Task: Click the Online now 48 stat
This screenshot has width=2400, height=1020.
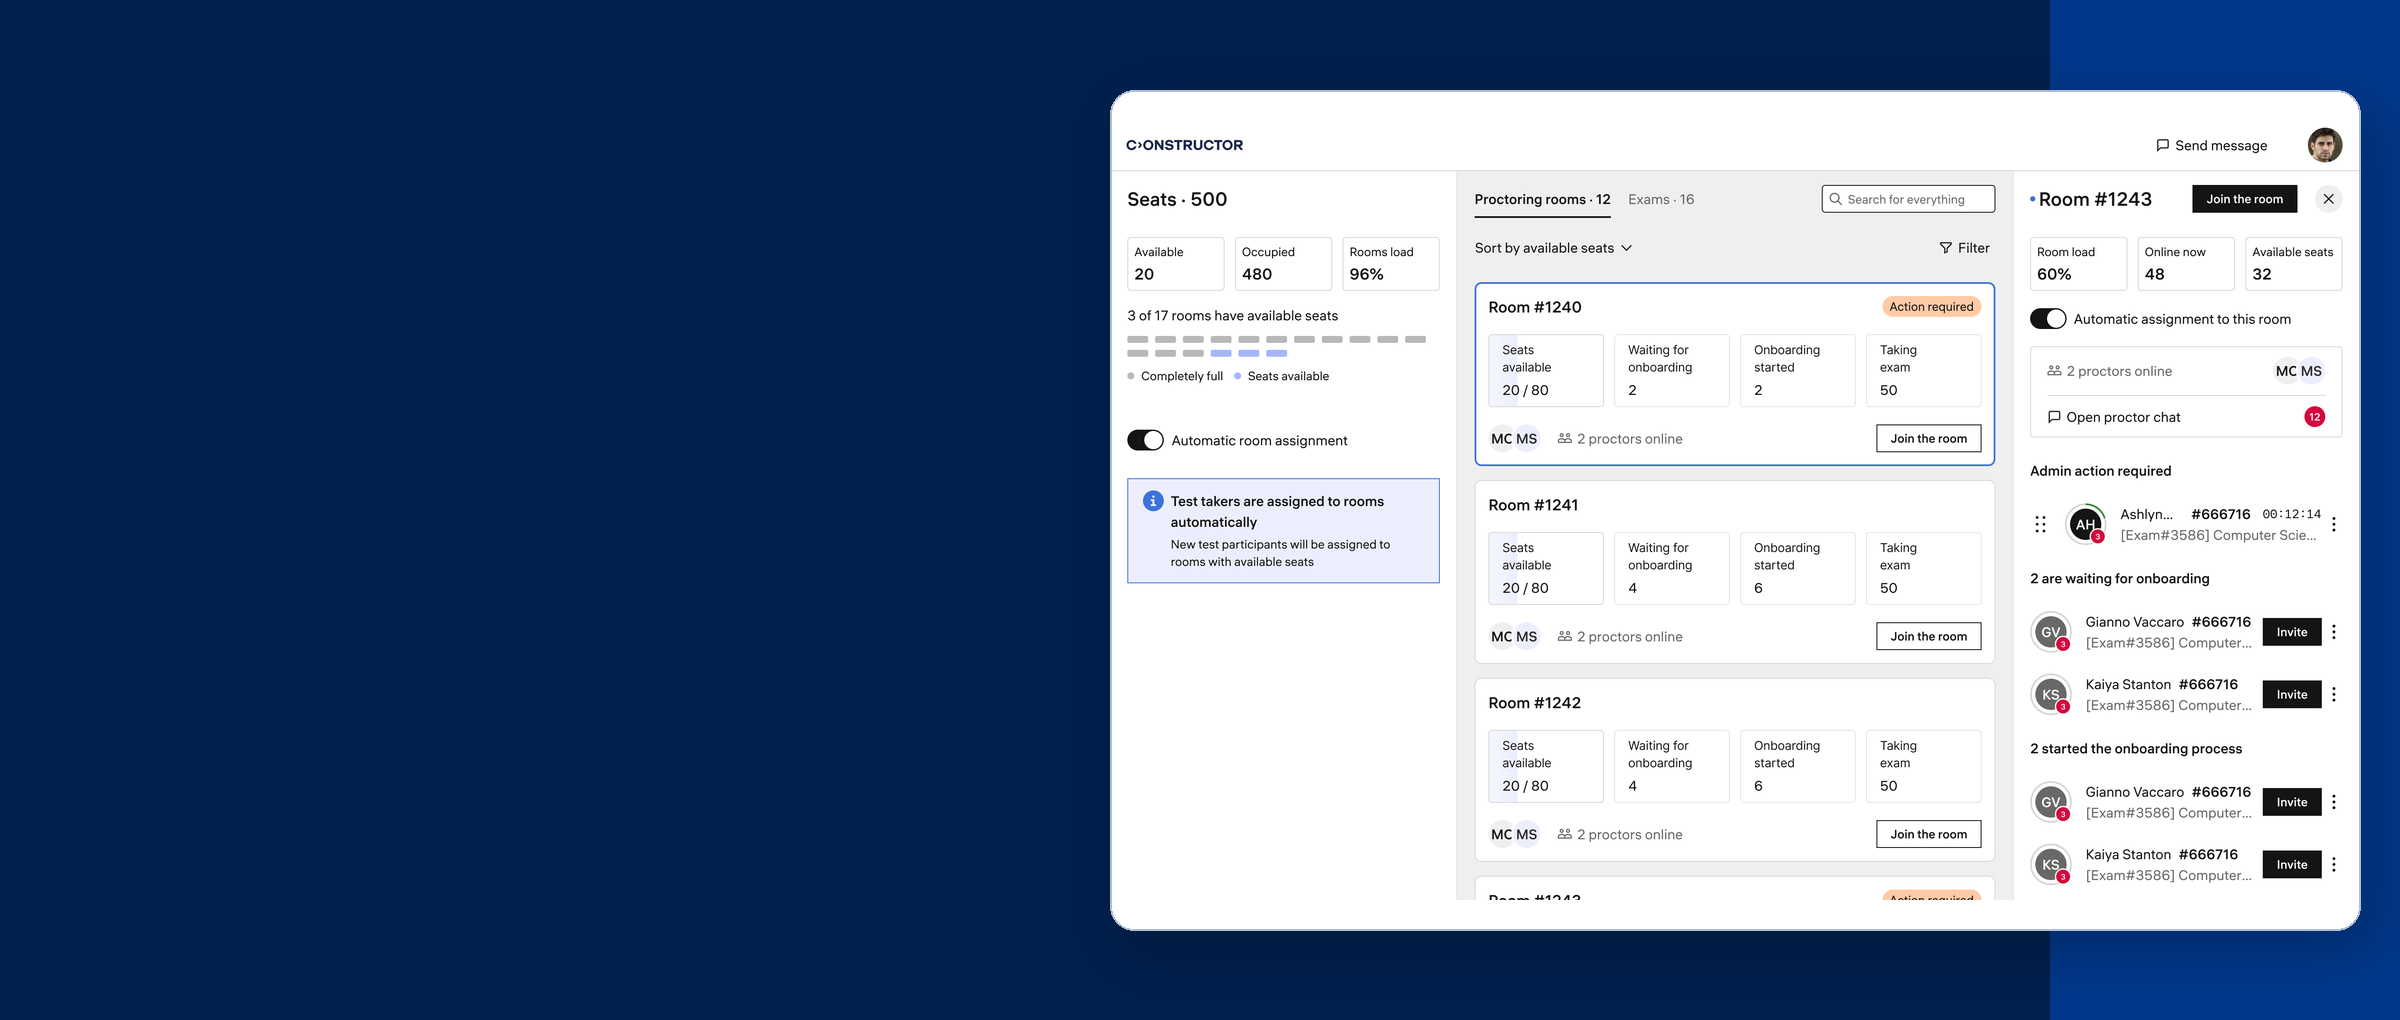Action: click(2186, 263)
